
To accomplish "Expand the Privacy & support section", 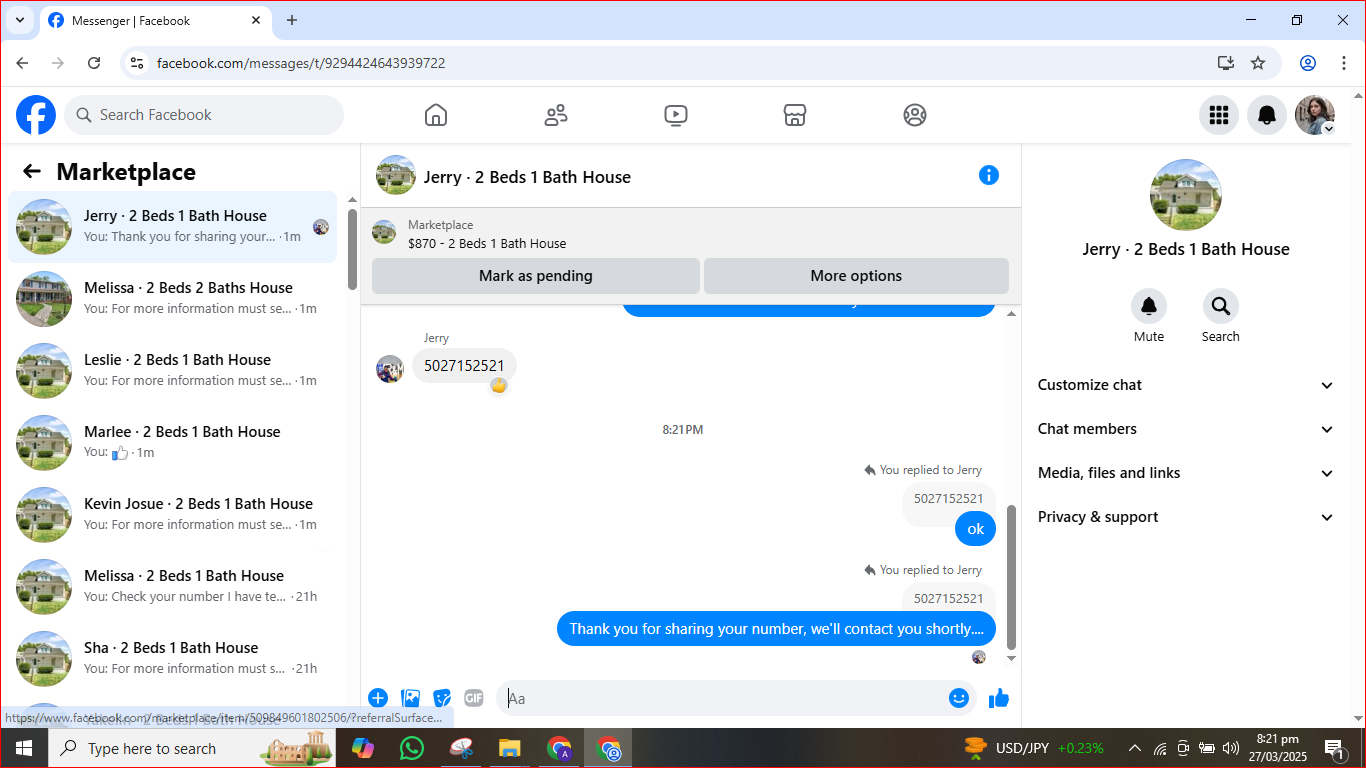I will (1186, 517).
